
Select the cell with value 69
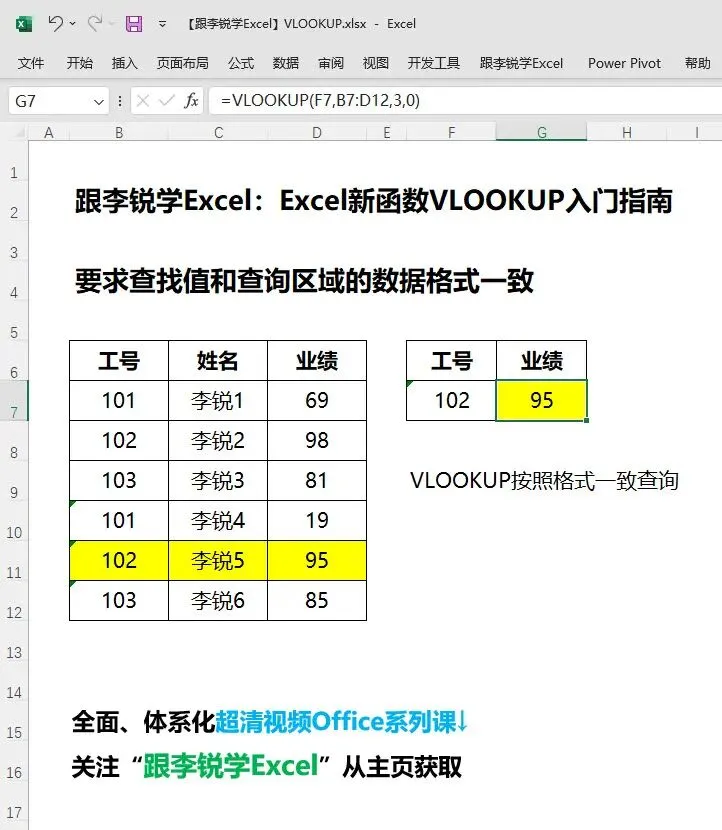(x=317, y=401)
